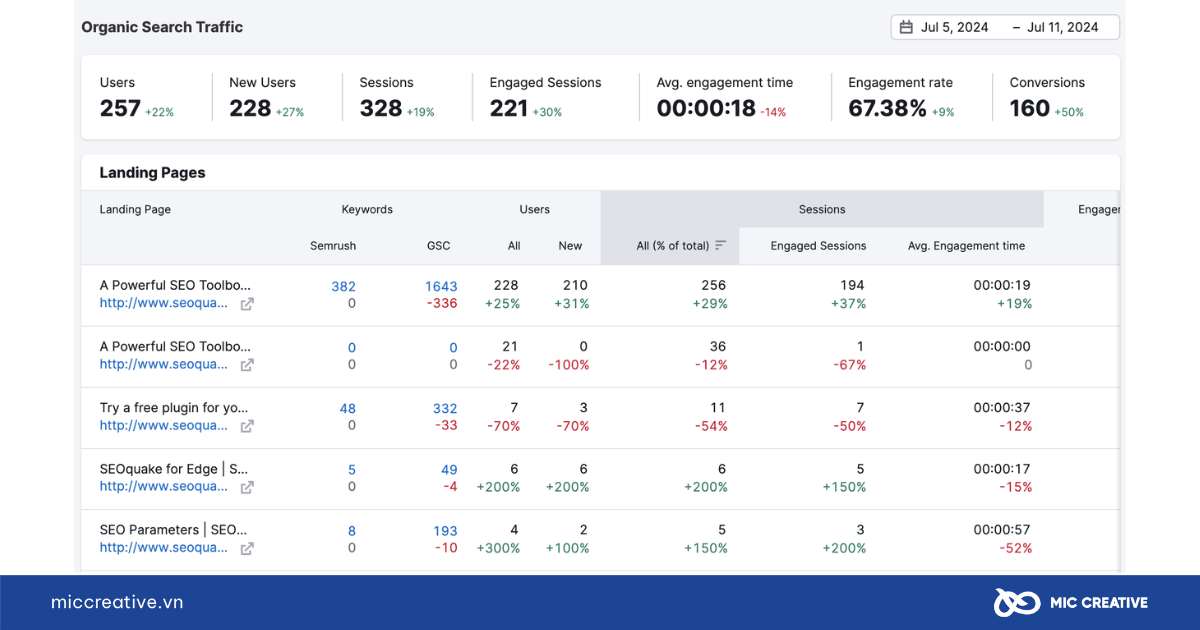The width and height of the screenshot is (1200, 630).
Task: Open URL link under Try a free plugin
Action: point(164,426)
